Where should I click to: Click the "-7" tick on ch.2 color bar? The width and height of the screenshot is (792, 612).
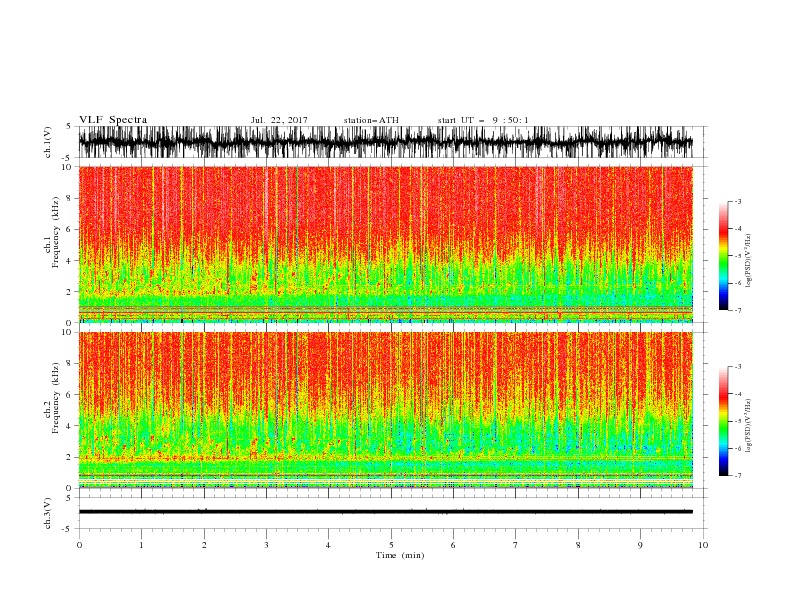coord(737,475)
